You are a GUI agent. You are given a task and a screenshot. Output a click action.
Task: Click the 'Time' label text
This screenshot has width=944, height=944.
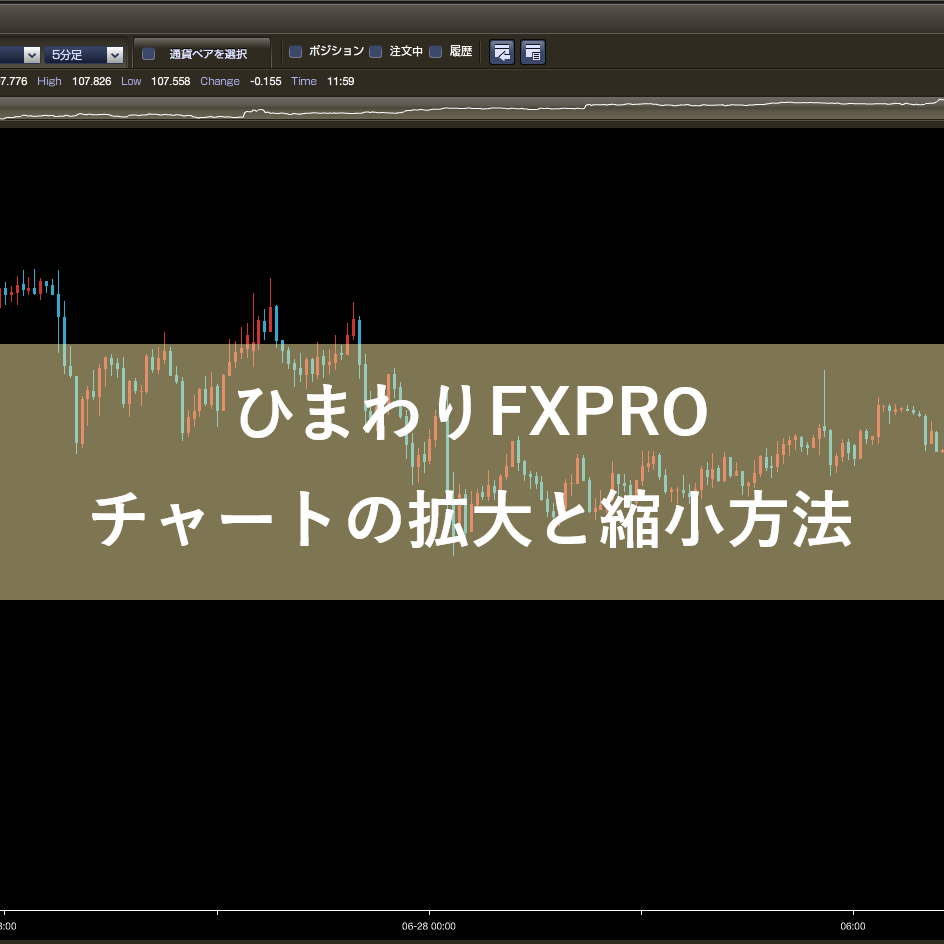pos(304,81)
